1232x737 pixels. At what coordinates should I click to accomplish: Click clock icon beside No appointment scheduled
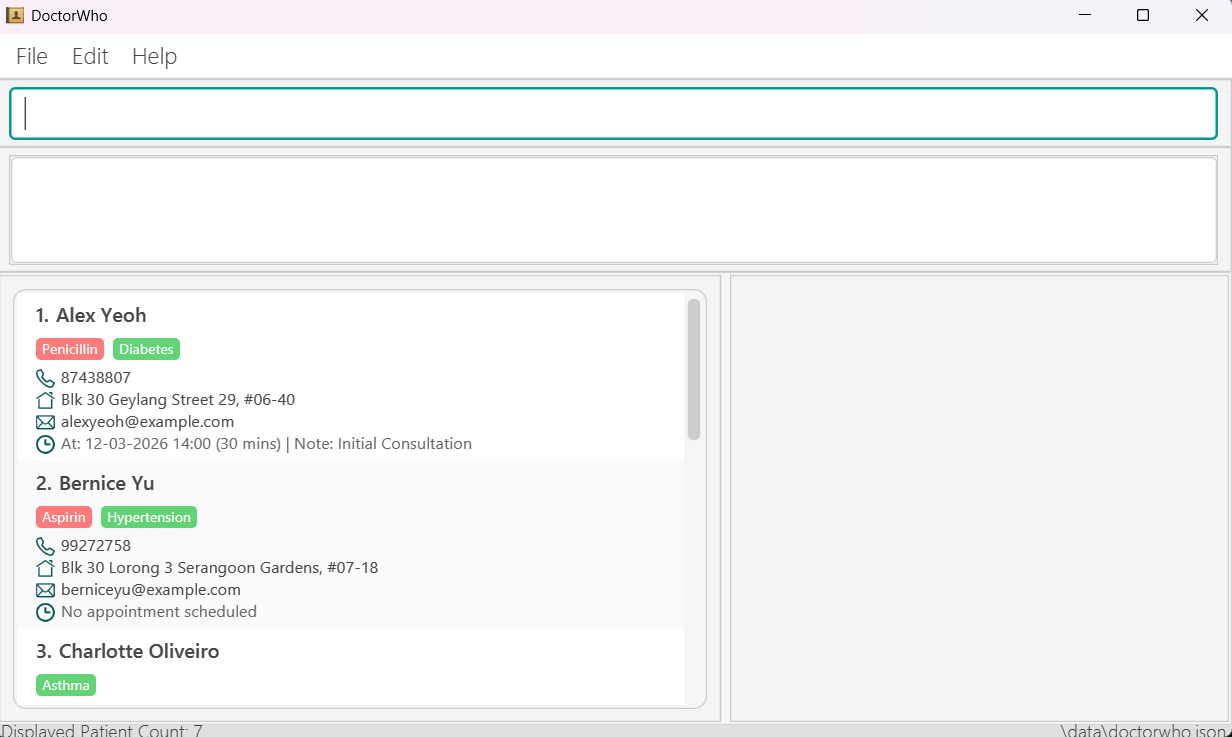[x=45, y=612]
